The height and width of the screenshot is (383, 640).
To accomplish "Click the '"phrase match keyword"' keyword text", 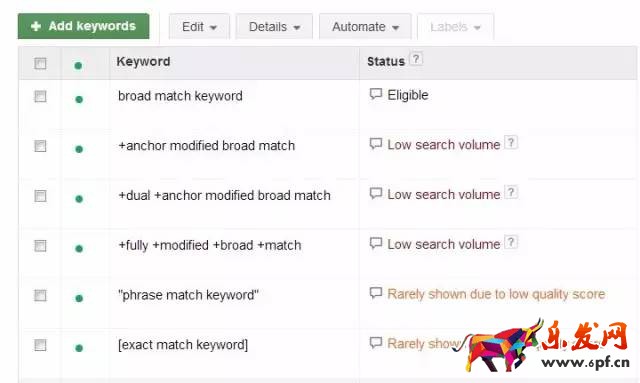I will 188,295.
